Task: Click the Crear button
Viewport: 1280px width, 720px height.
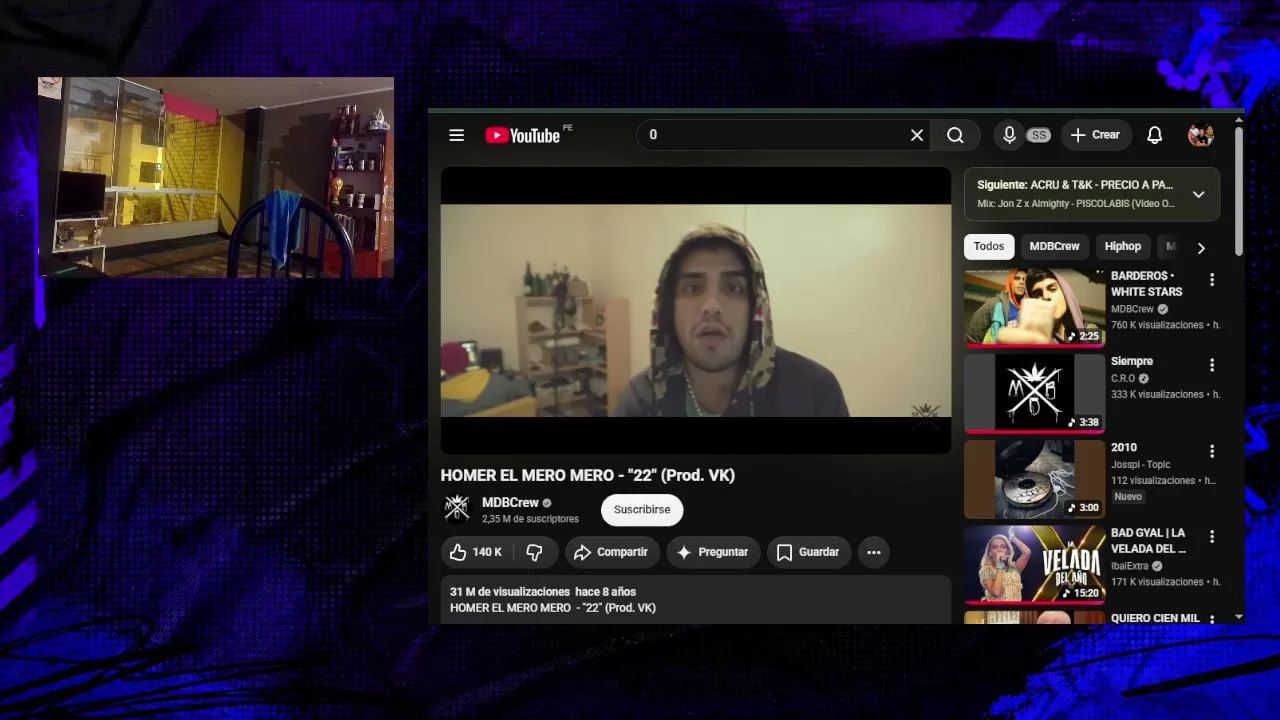Action: pos(1096,135)
